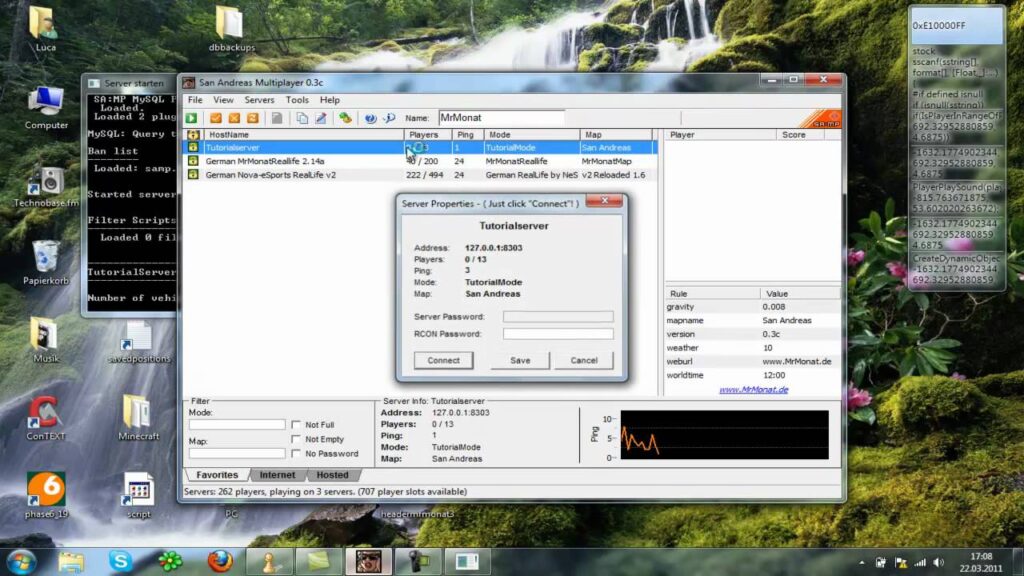This screenshot has height=576, width=1024.
Task: Enable the Not Full filter checkbox
Action: (296, 425)
